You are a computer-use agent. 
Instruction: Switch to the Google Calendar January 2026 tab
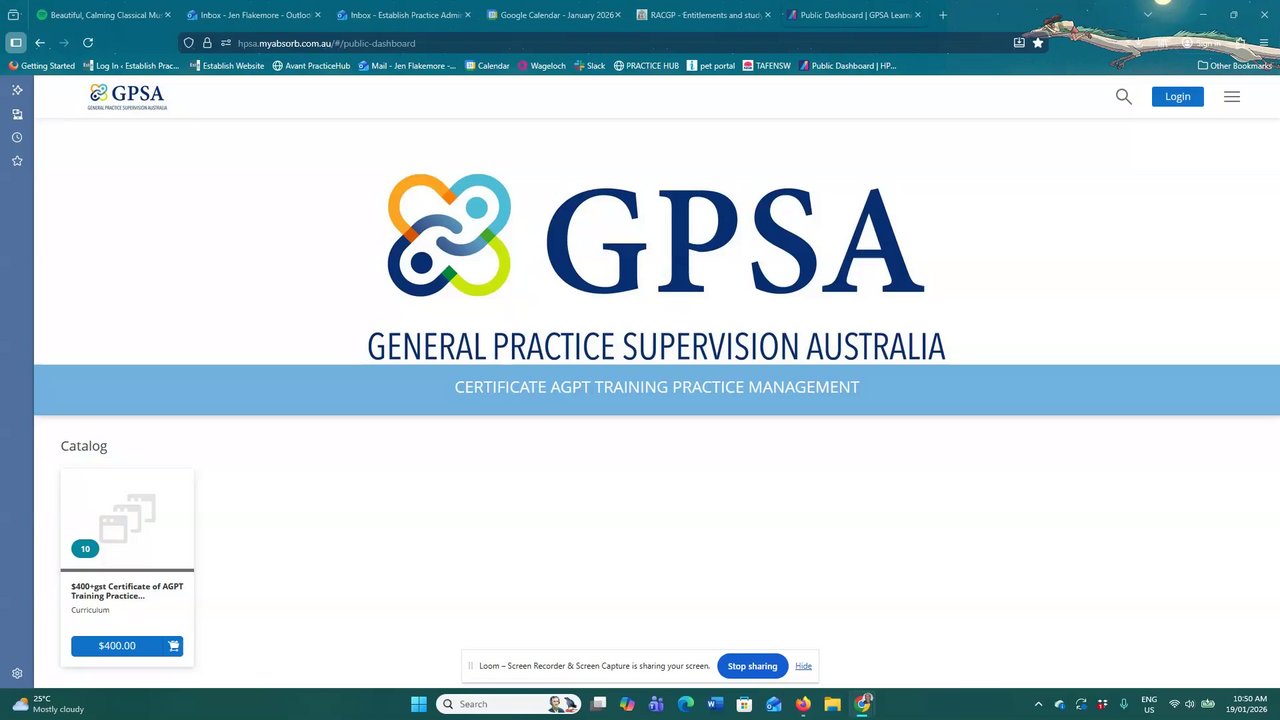(x=552, y=15)
